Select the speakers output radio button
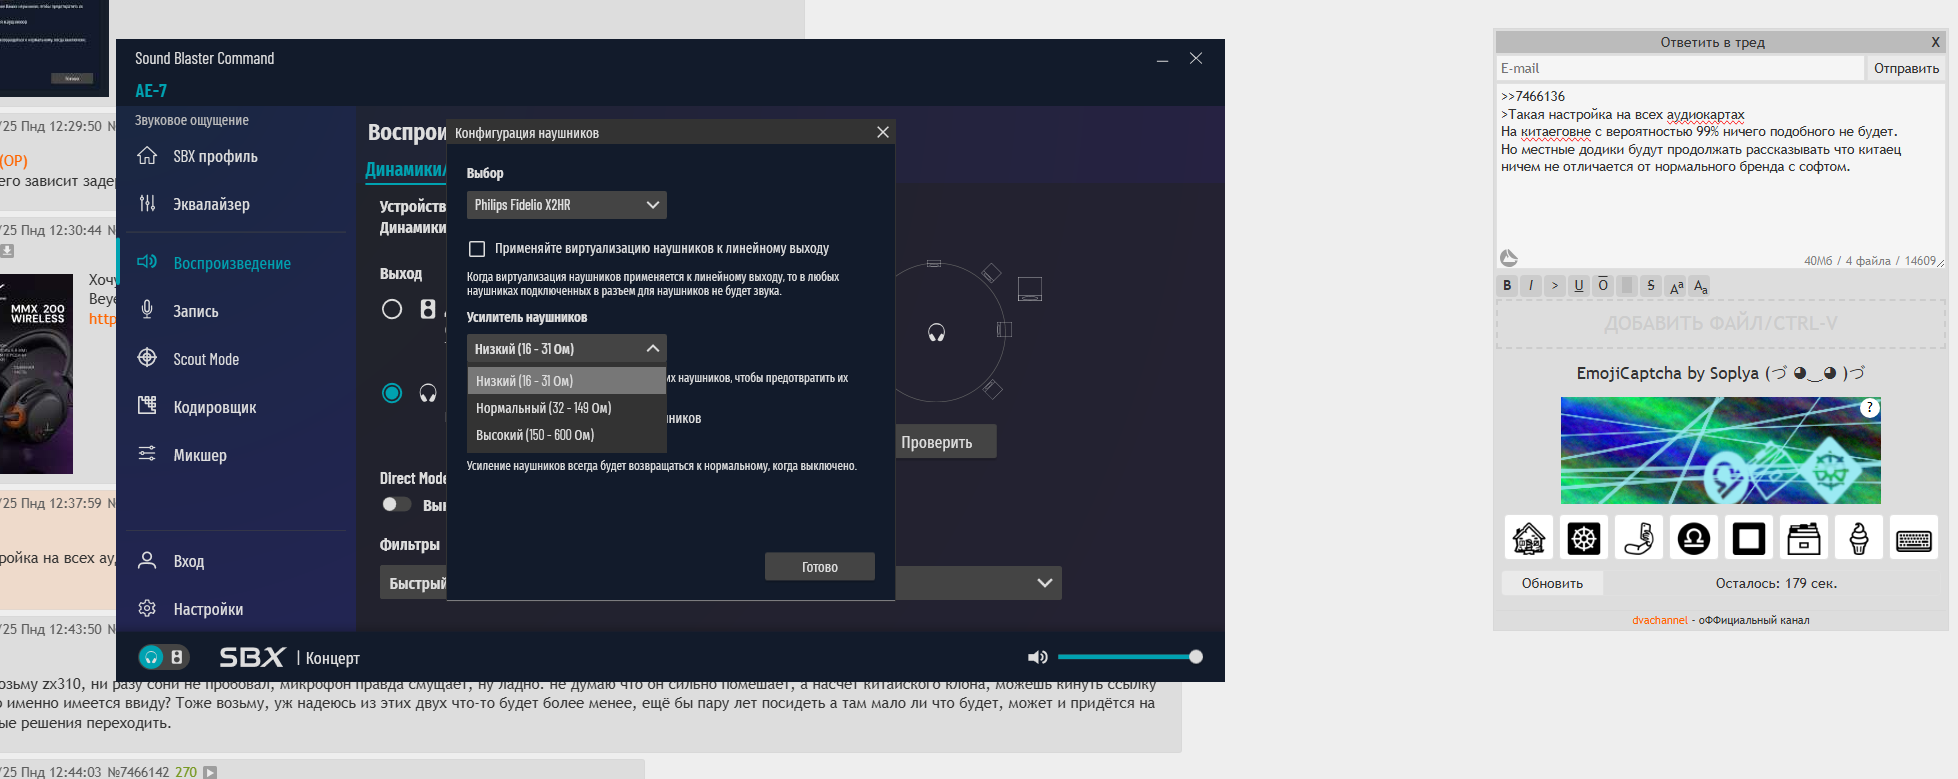The height and width of the screenshot is (779, 1958). pyautogui.click(x=392, y=309)
